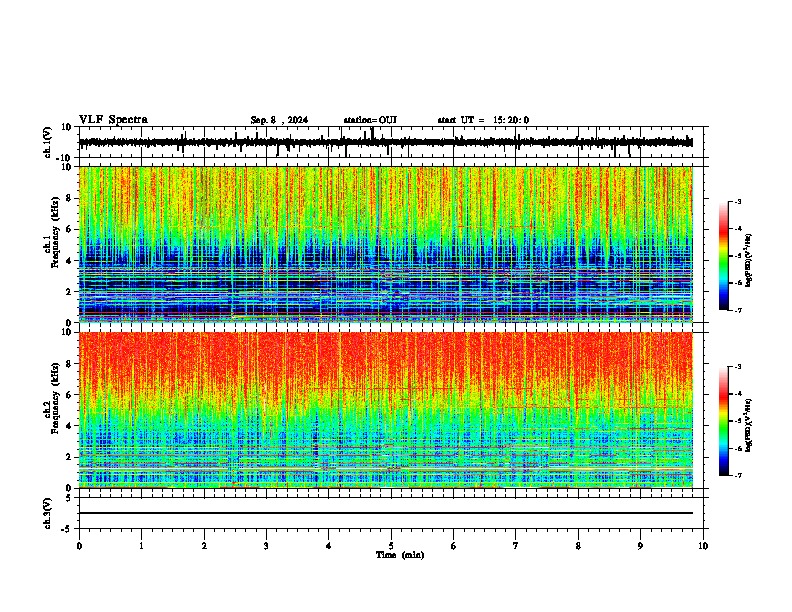Click the ch.1 voltage waveform trace
Image resolution: width=792 pixels, height=612 pixels.
pos(385,142)
